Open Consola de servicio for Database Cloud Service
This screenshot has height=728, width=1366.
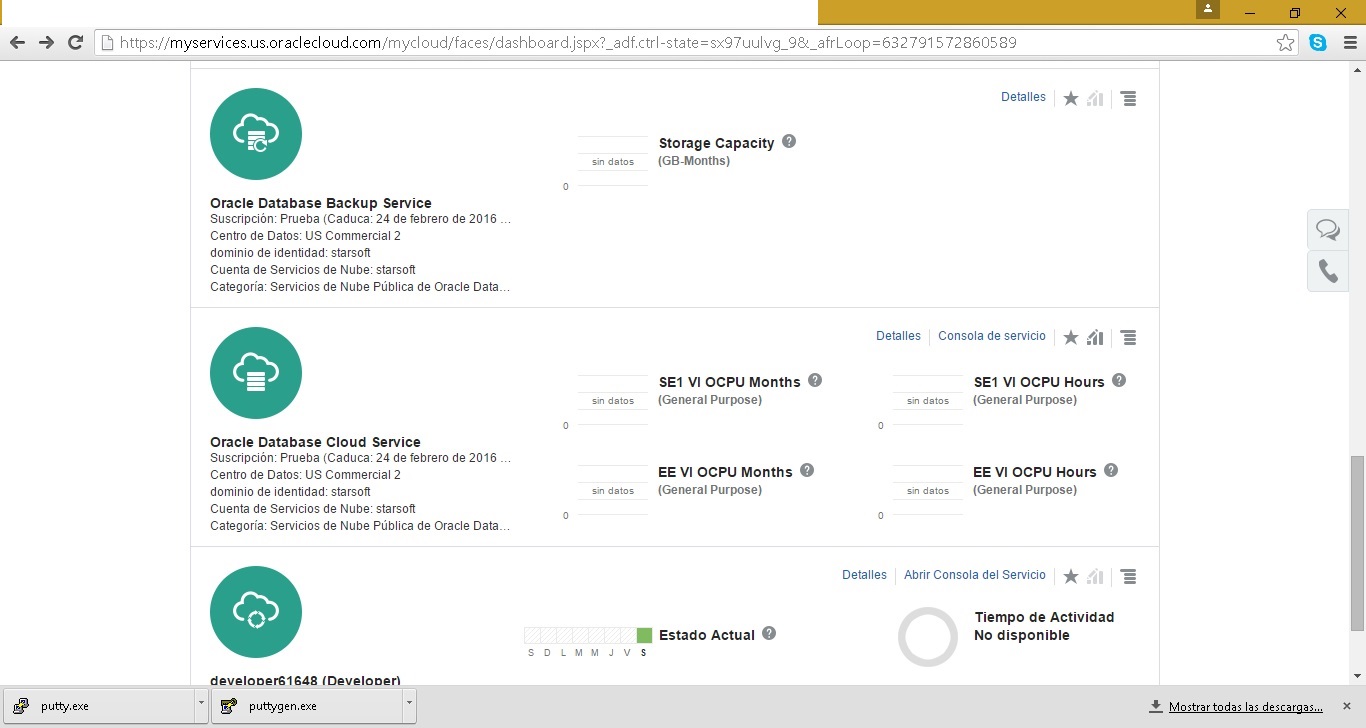tap(991, 336)
